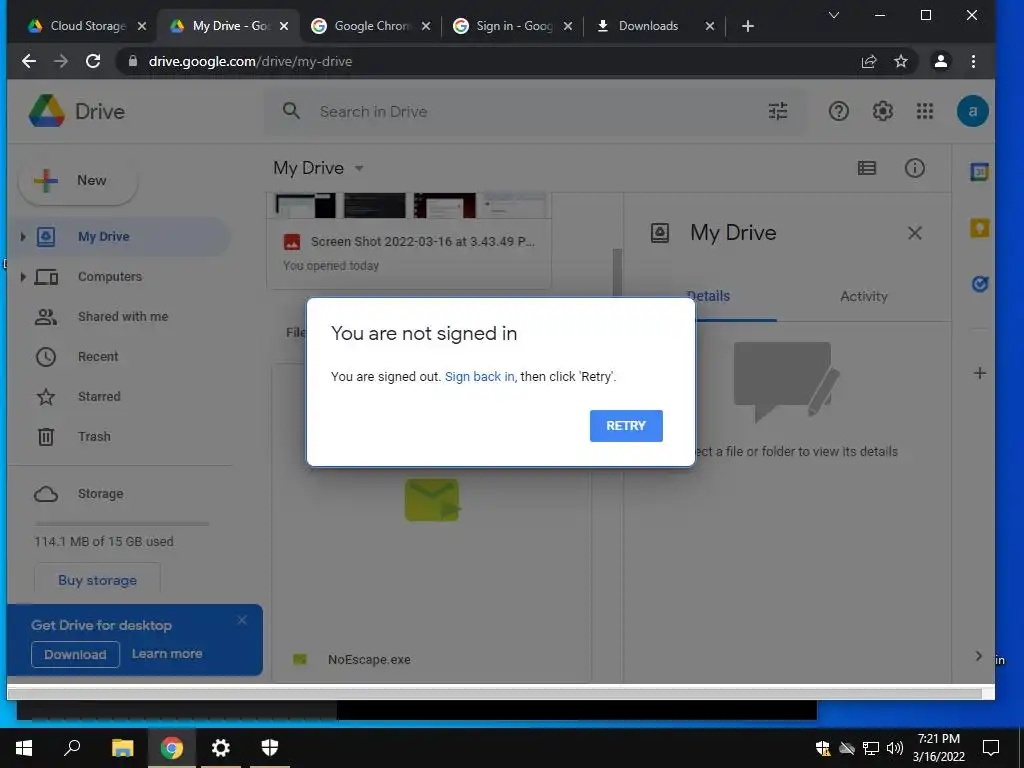Close the My Drive details panel
The image size is (1024, 768).
coord(914,233)
